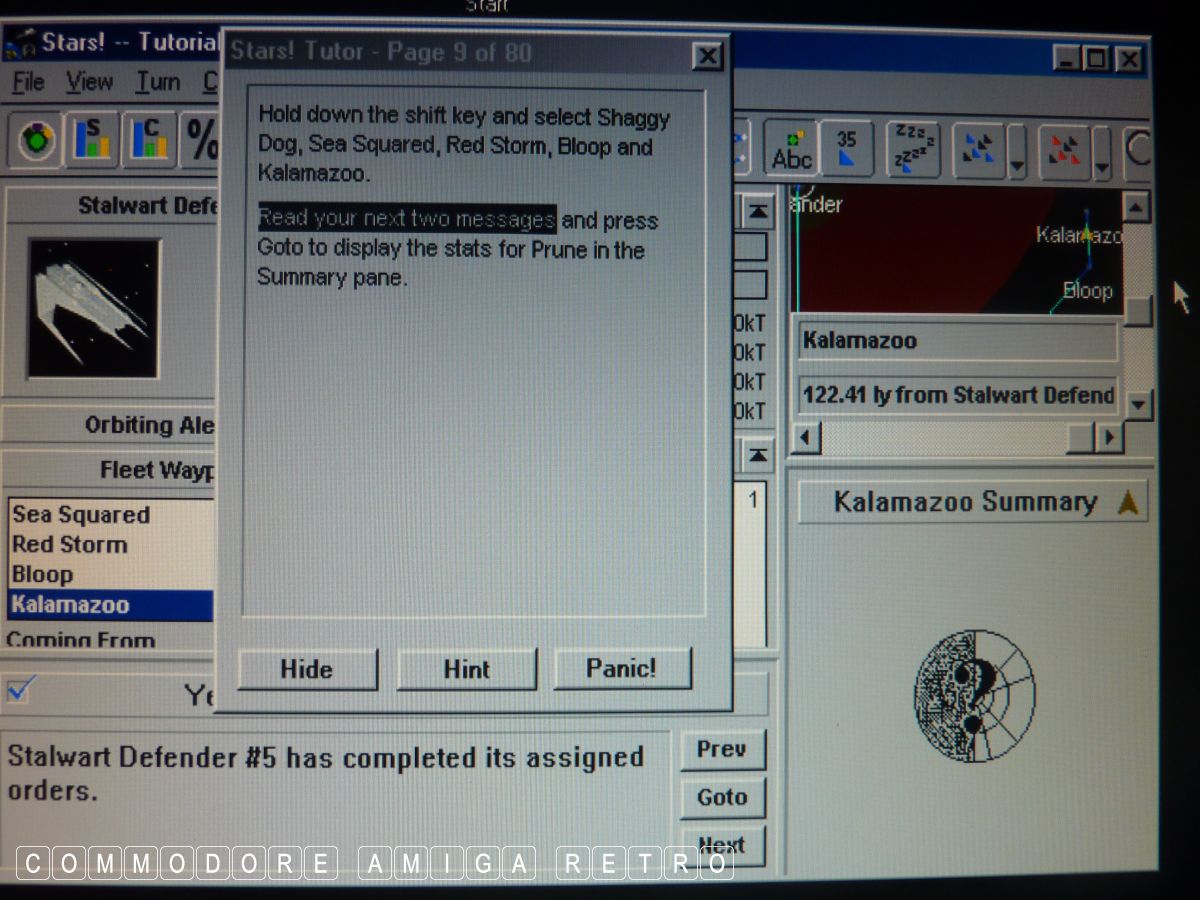
Task: Click the blue ship design filter icon
Action: 977,150
